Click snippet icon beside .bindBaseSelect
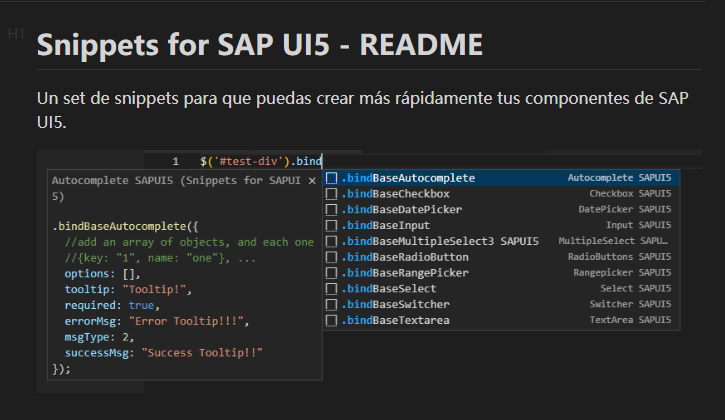The height and width of the screenshot is (420, 725). (331, 289)
